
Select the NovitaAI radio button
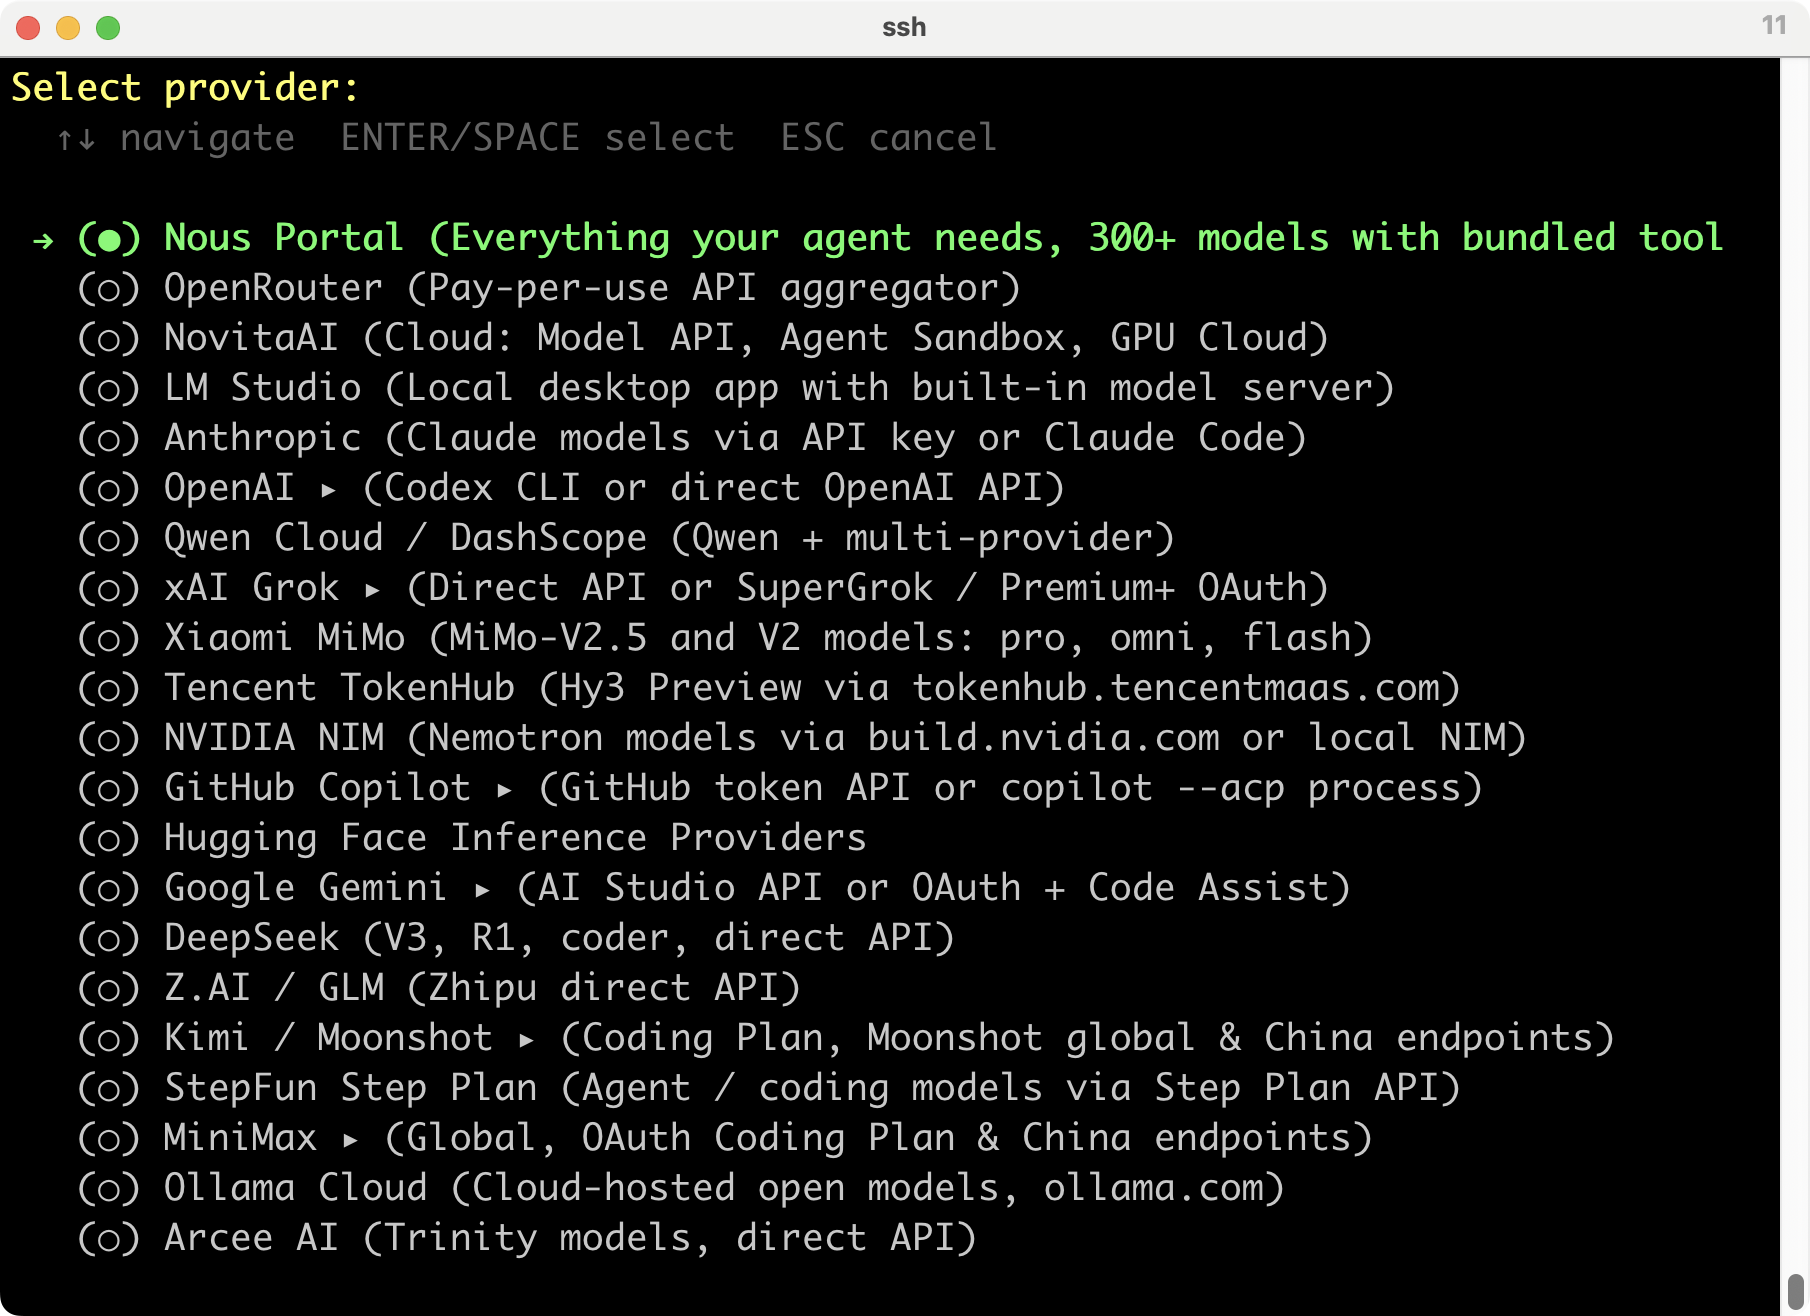(x=109, y=338)
